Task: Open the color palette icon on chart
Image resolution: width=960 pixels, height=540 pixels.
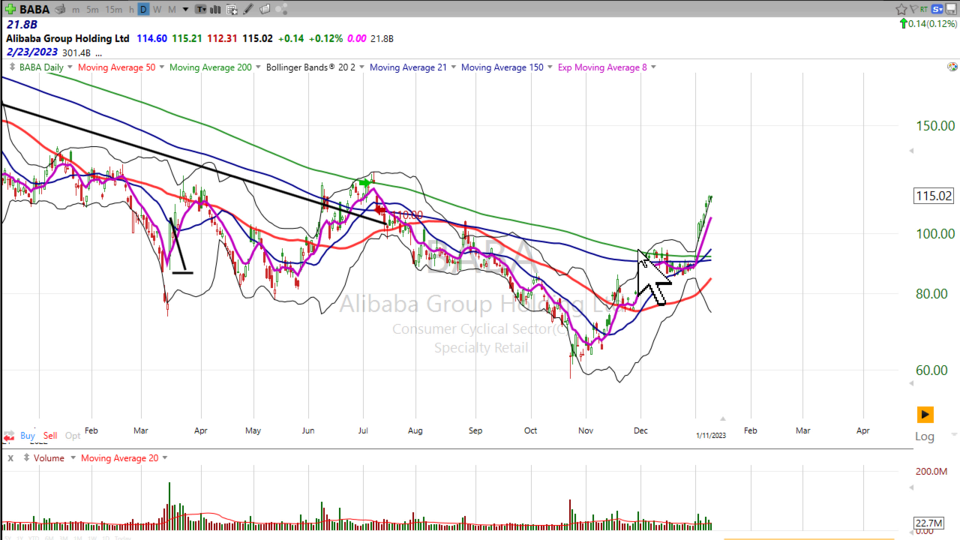Action: click(952, 67)
